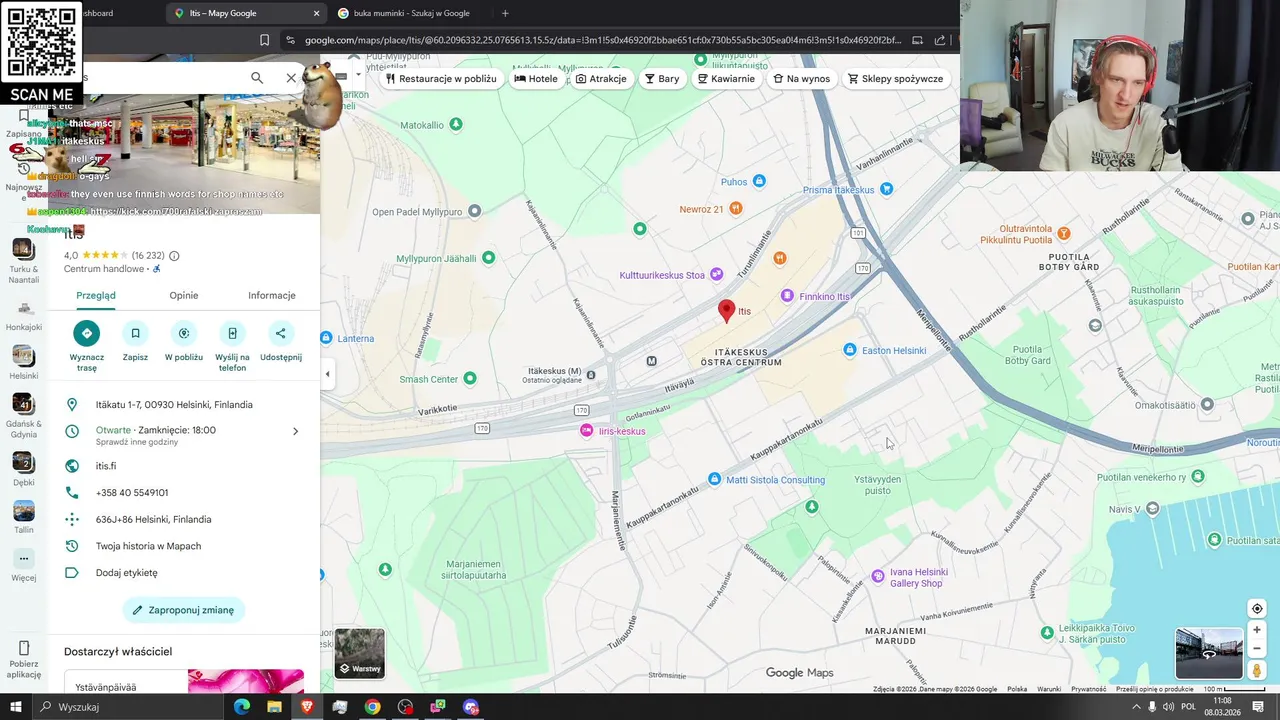The height and width of the screenshot is (720, 1280).
Task: Open site settings icon beside URL
Action: click(290, 40)
